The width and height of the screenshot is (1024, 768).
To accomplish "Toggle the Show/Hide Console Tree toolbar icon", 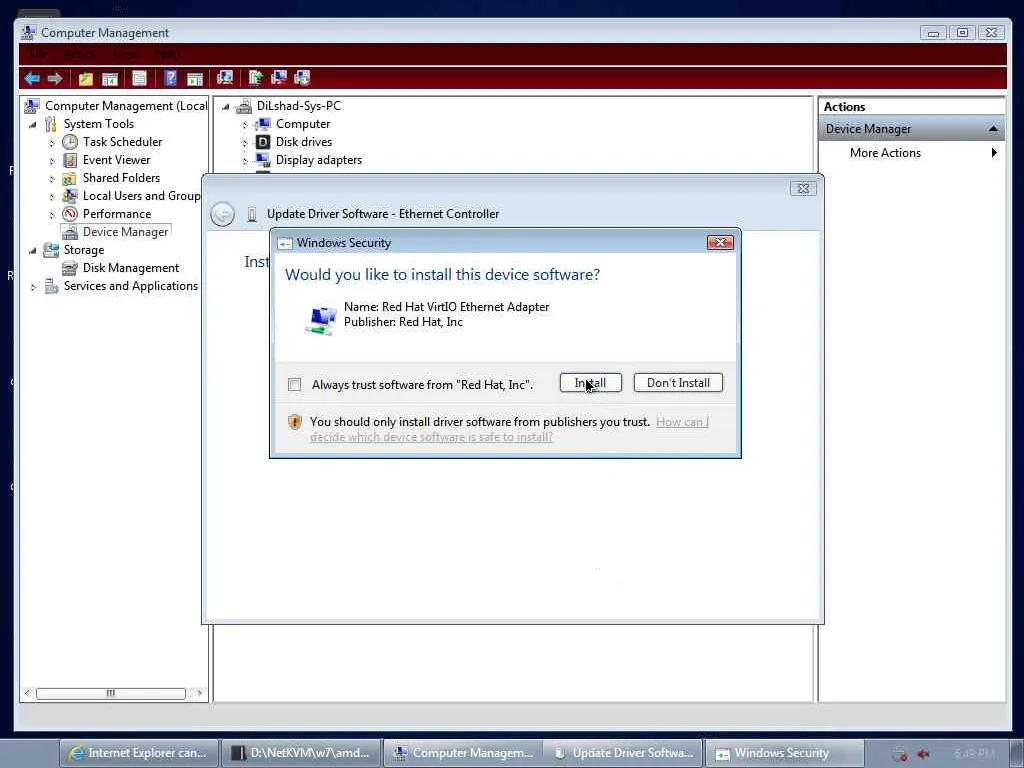I will coord(110,79).
